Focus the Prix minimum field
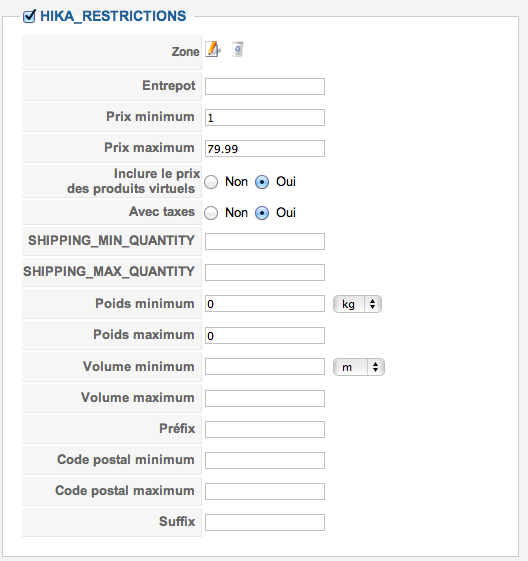The image size is (528, 561). (265, 118)
